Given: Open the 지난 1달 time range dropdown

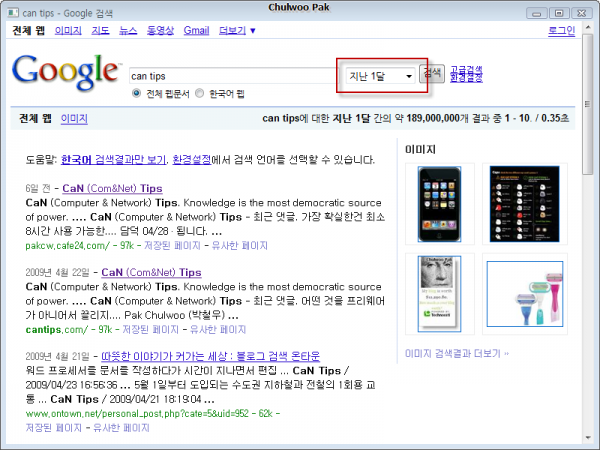Looking at the screenshot, I should pyautogui.click(x=380, y=76).
